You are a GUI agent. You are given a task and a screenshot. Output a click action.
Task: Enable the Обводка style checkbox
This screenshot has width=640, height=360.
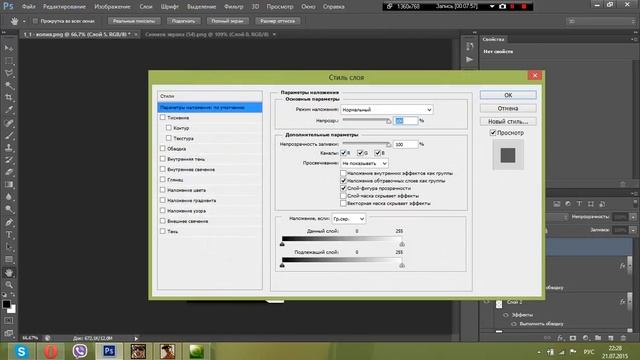point(162,149)
